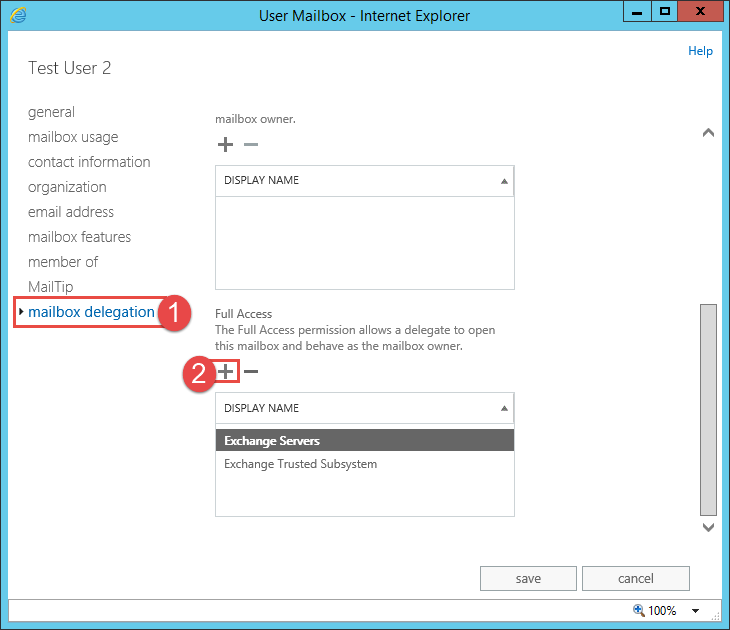Viewport: 730px width, 630px height.
Task: Click the save button
Action: coord(528,578)
